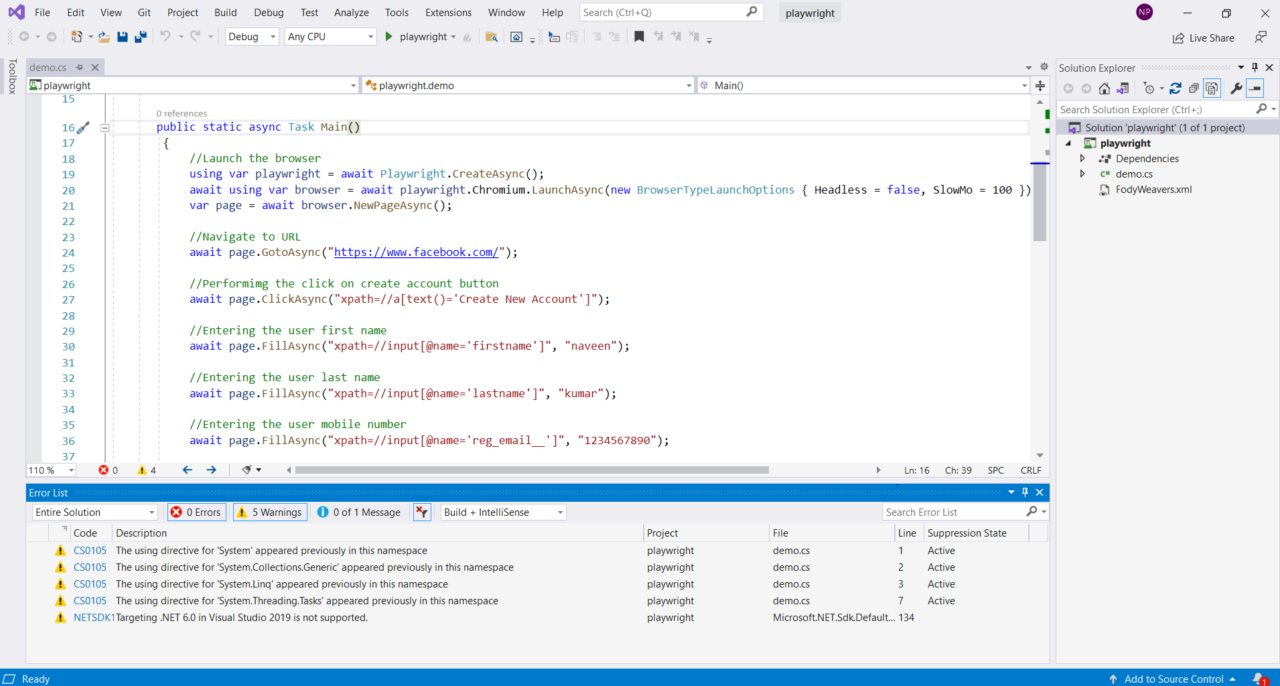The image size is (1280, 686).
Task: Click the Home icon in Solution Explorer
Action: [1104, 88]
